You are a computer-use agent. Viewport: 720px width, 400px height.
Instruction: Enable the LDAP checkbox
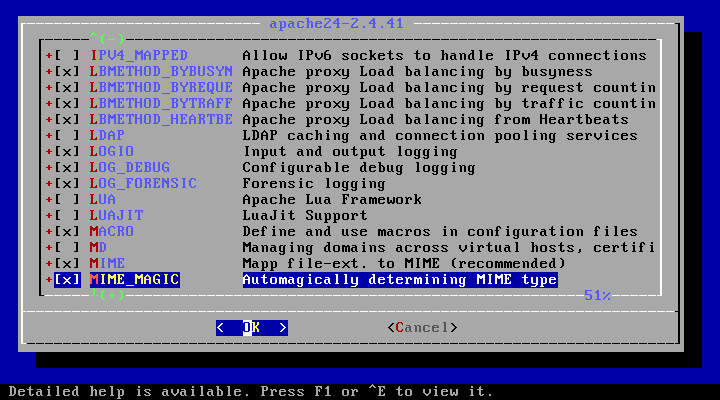67,136
